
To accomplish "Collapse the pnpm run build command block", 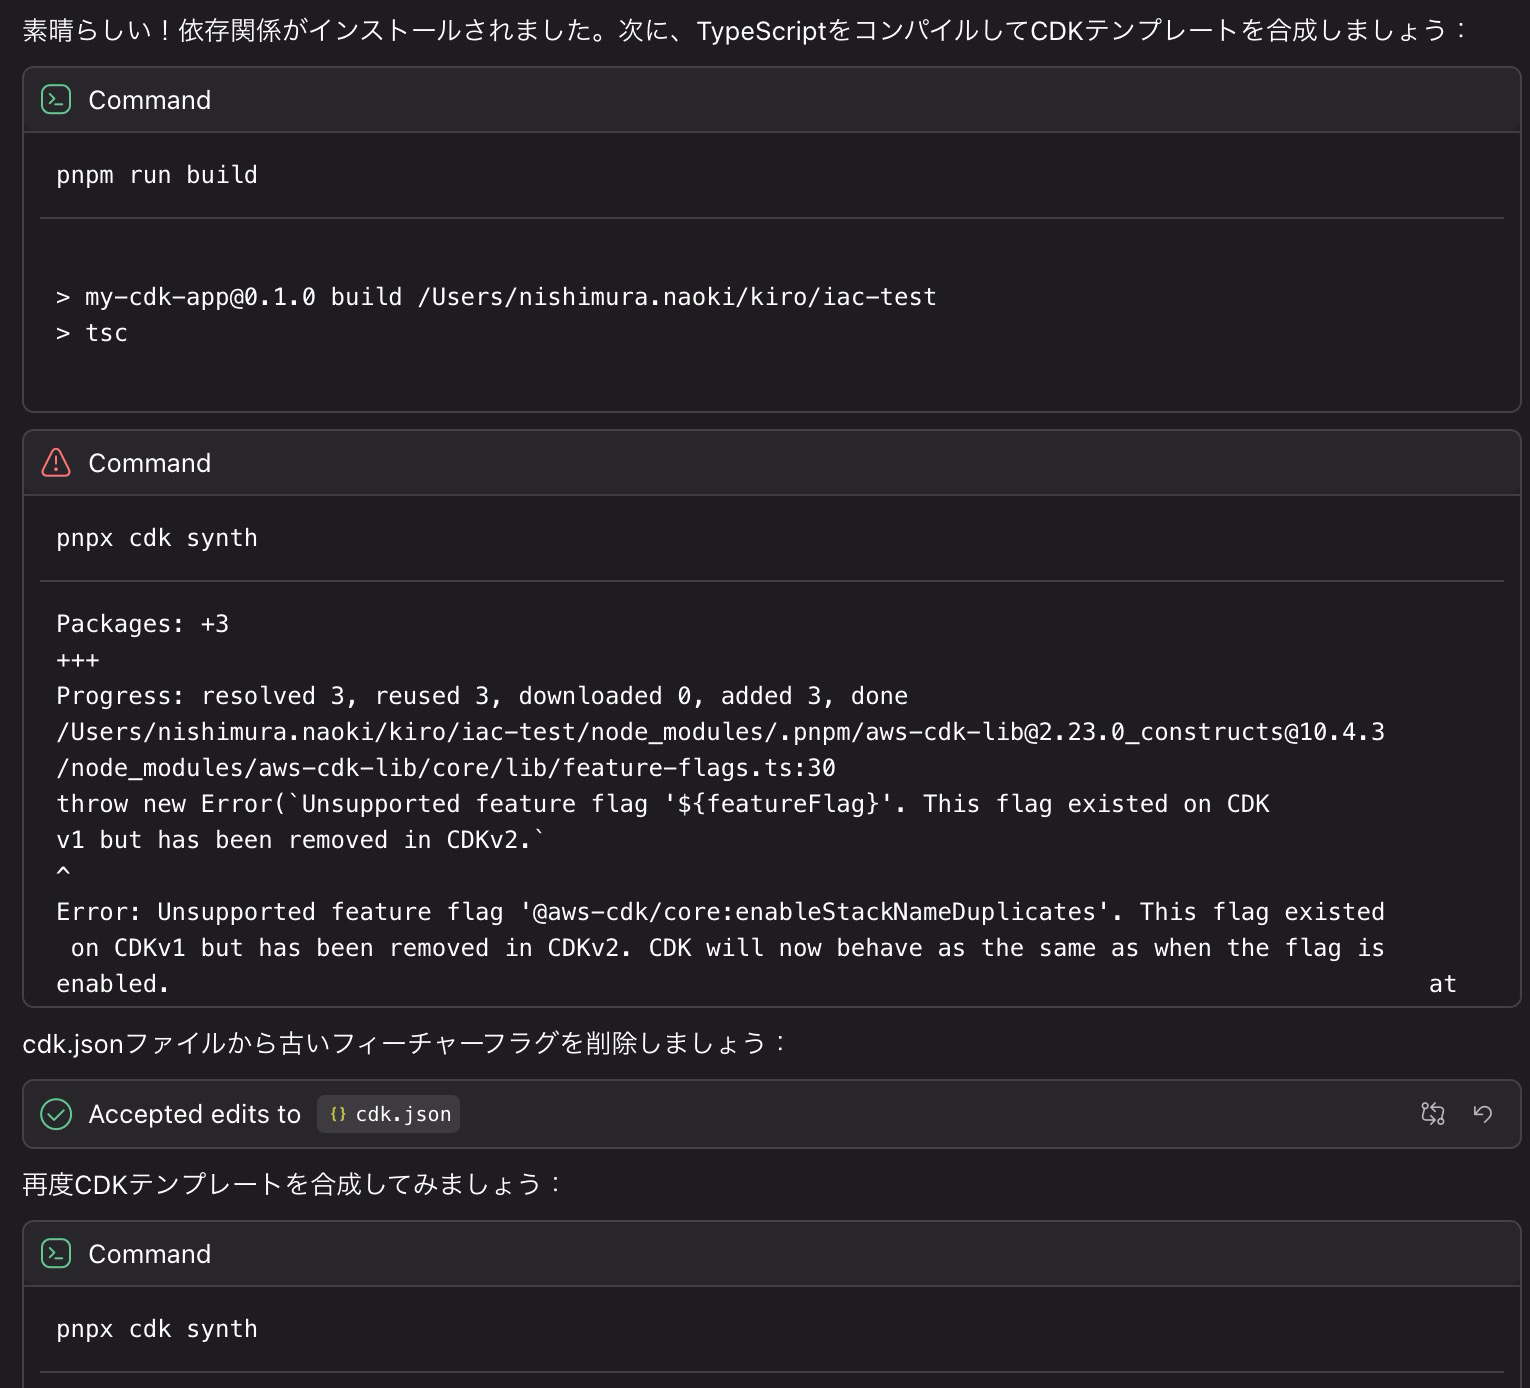I will 150,100.
